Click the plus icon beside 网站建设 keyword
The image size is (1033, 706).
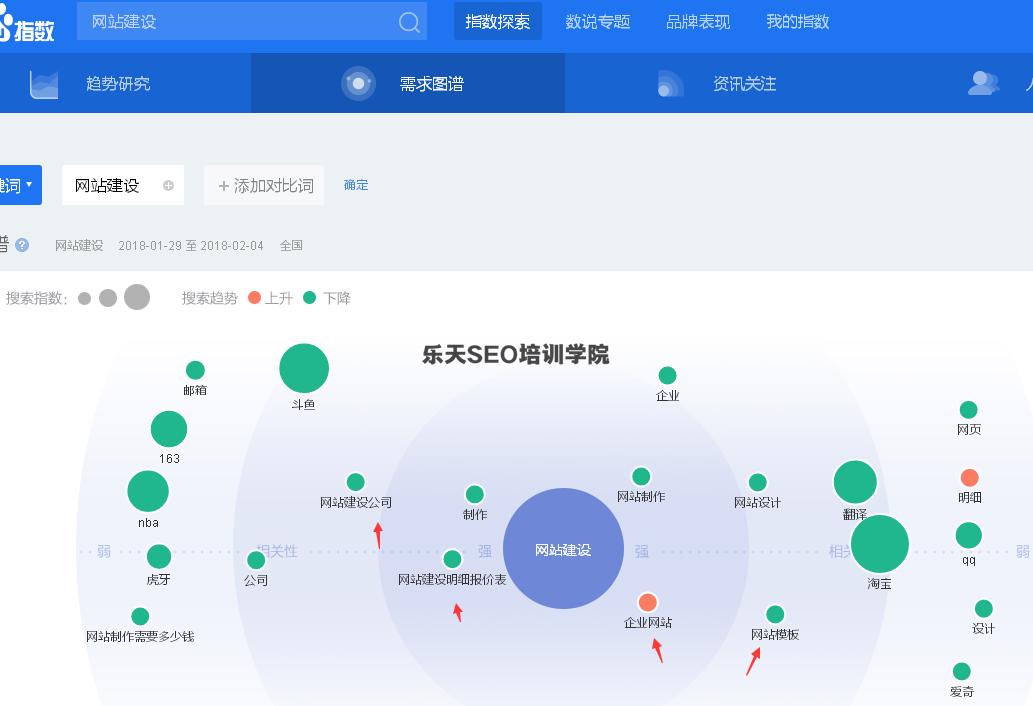click(x=169, y=184)
